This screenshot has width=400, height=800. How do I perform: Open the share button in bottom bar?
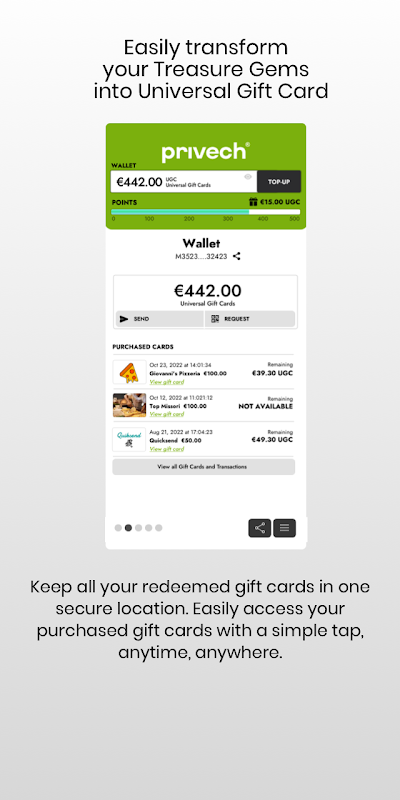tap(260, 528)
